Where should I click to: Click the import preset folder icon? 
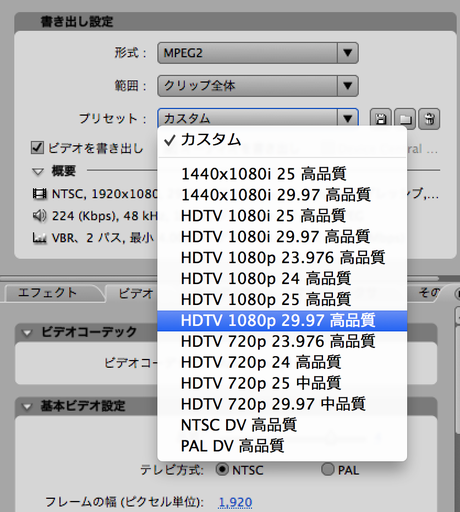point(405,119)
